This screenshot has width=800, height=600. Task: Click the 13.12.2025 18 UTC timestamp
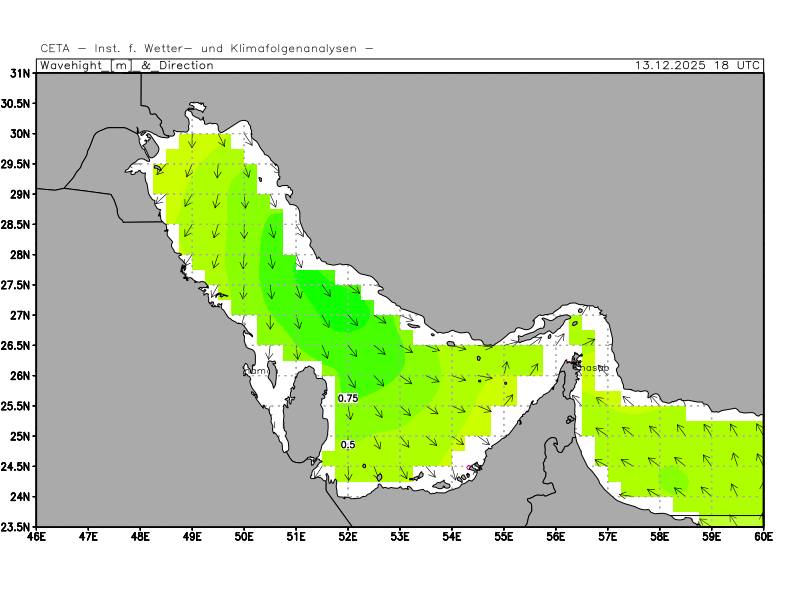697,66
